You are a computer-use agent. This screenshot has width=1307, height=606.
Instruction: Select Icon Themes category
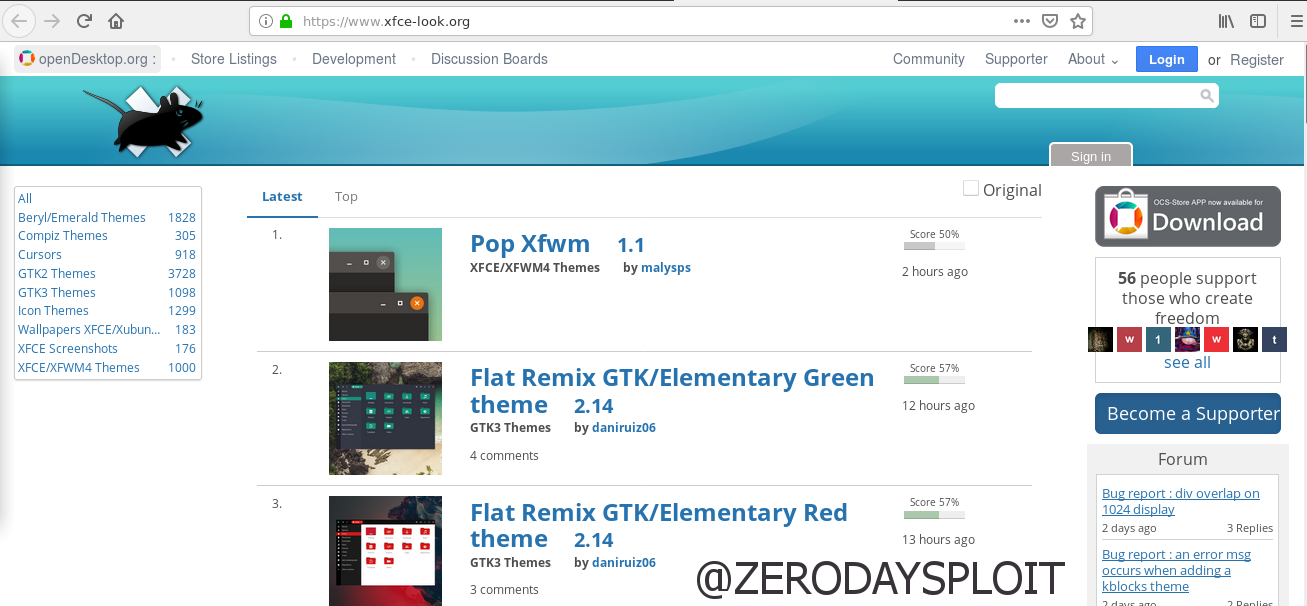click(x=53, y=311)
